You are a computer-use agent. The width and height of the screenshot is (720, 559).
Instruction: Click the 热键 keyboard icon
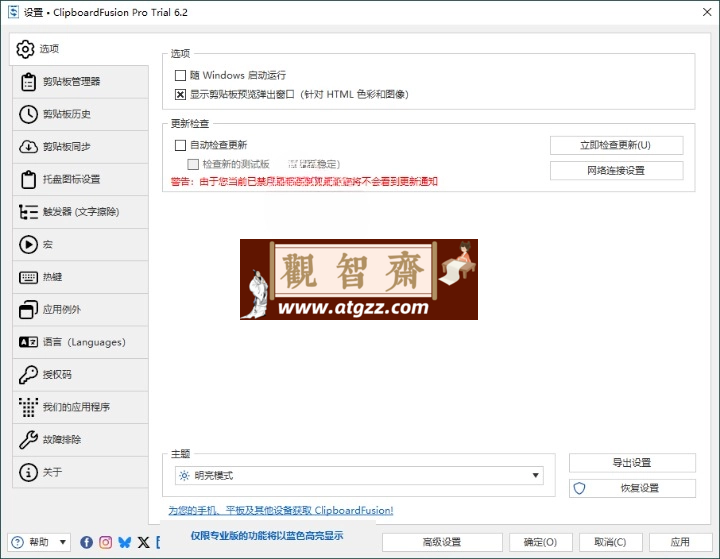28,277
